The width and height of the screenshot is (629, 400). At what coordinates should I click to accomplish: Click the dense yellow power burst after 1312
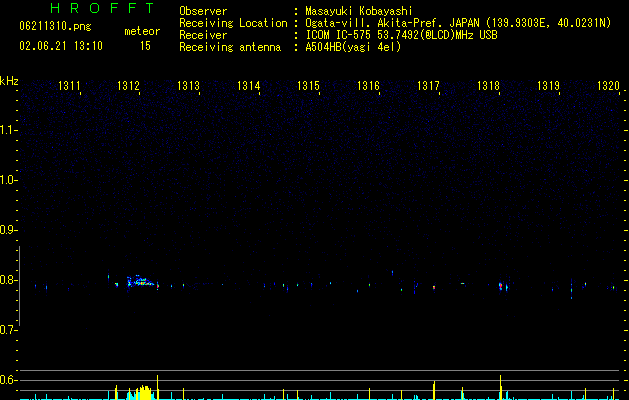[x=144, y=393]
